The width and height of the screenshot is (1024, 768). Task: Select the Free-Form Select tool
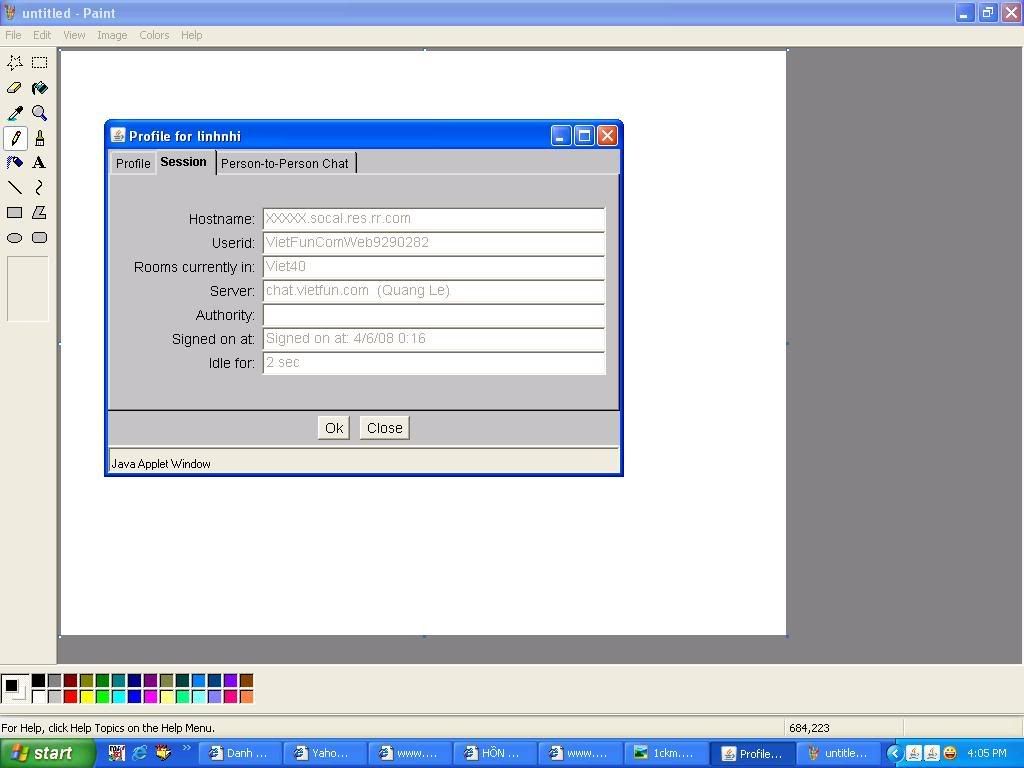[x=14, y=63]
